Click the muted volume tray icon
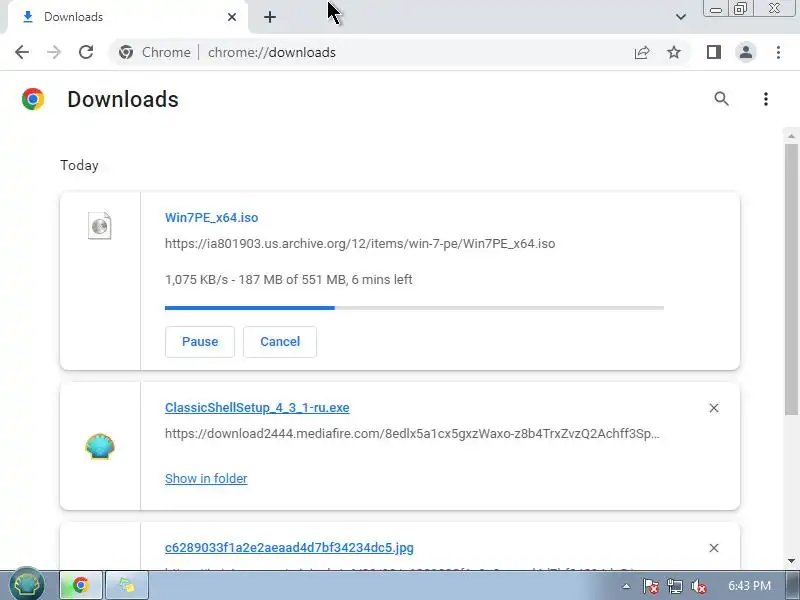 pyautogui.click(x=698, y=586)
